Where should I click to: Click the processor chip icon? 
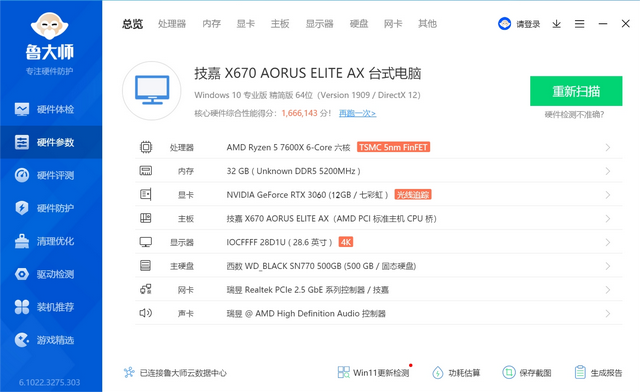[x=146, y=147]
